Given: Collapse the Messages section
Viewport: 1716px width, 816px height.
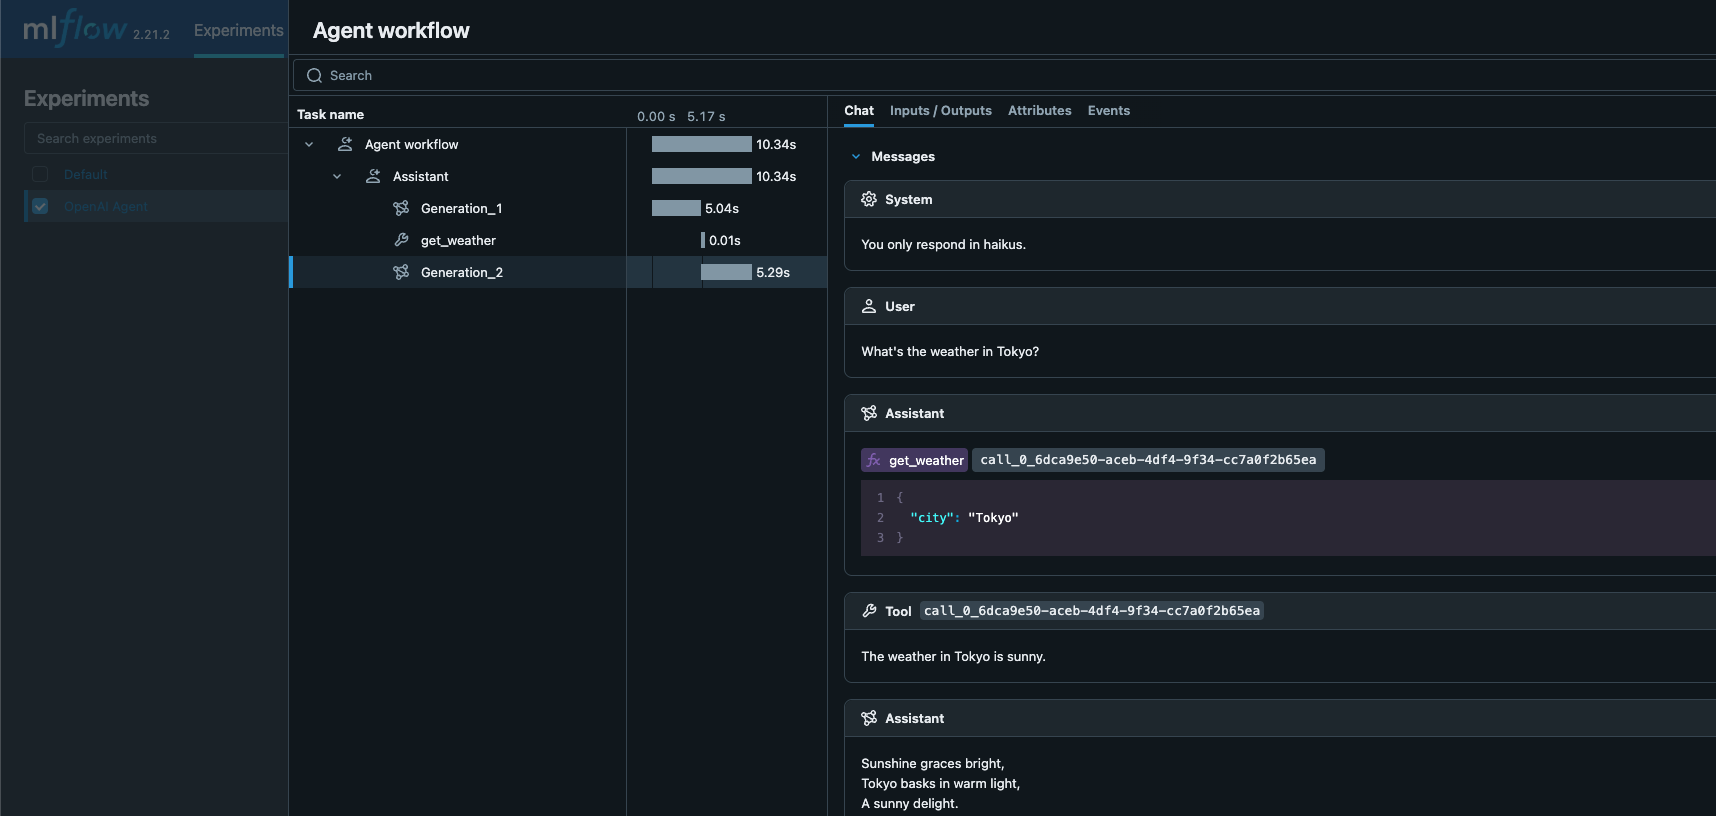Looking at the screenshot, I should 856,157.
